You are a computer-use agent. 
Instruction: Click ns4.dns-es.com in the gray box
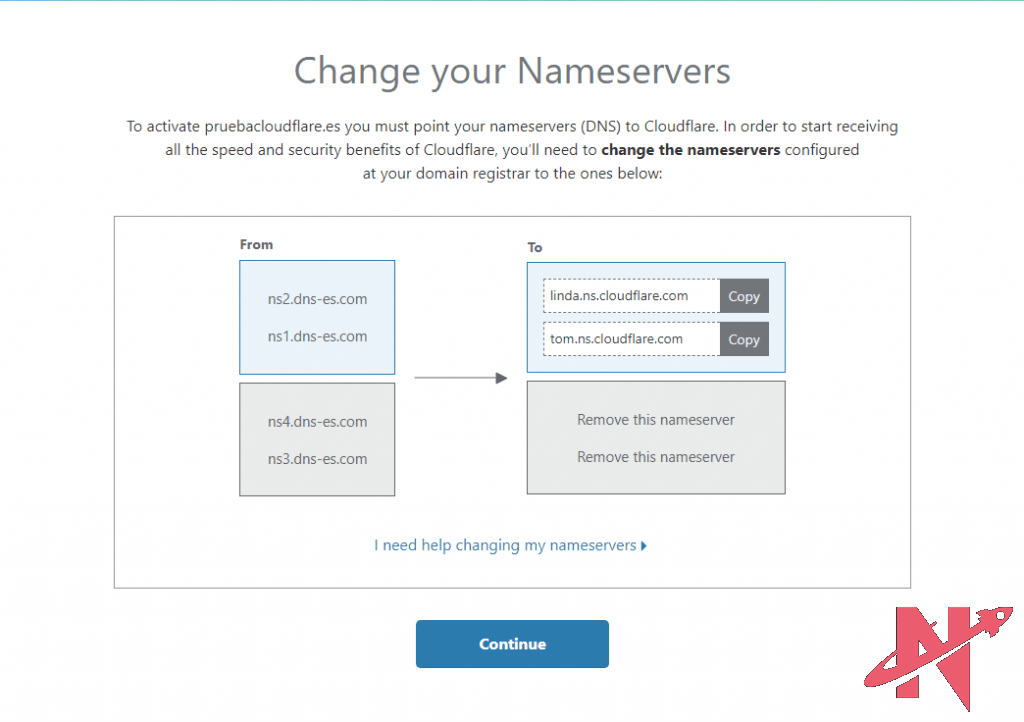point(317,422)
